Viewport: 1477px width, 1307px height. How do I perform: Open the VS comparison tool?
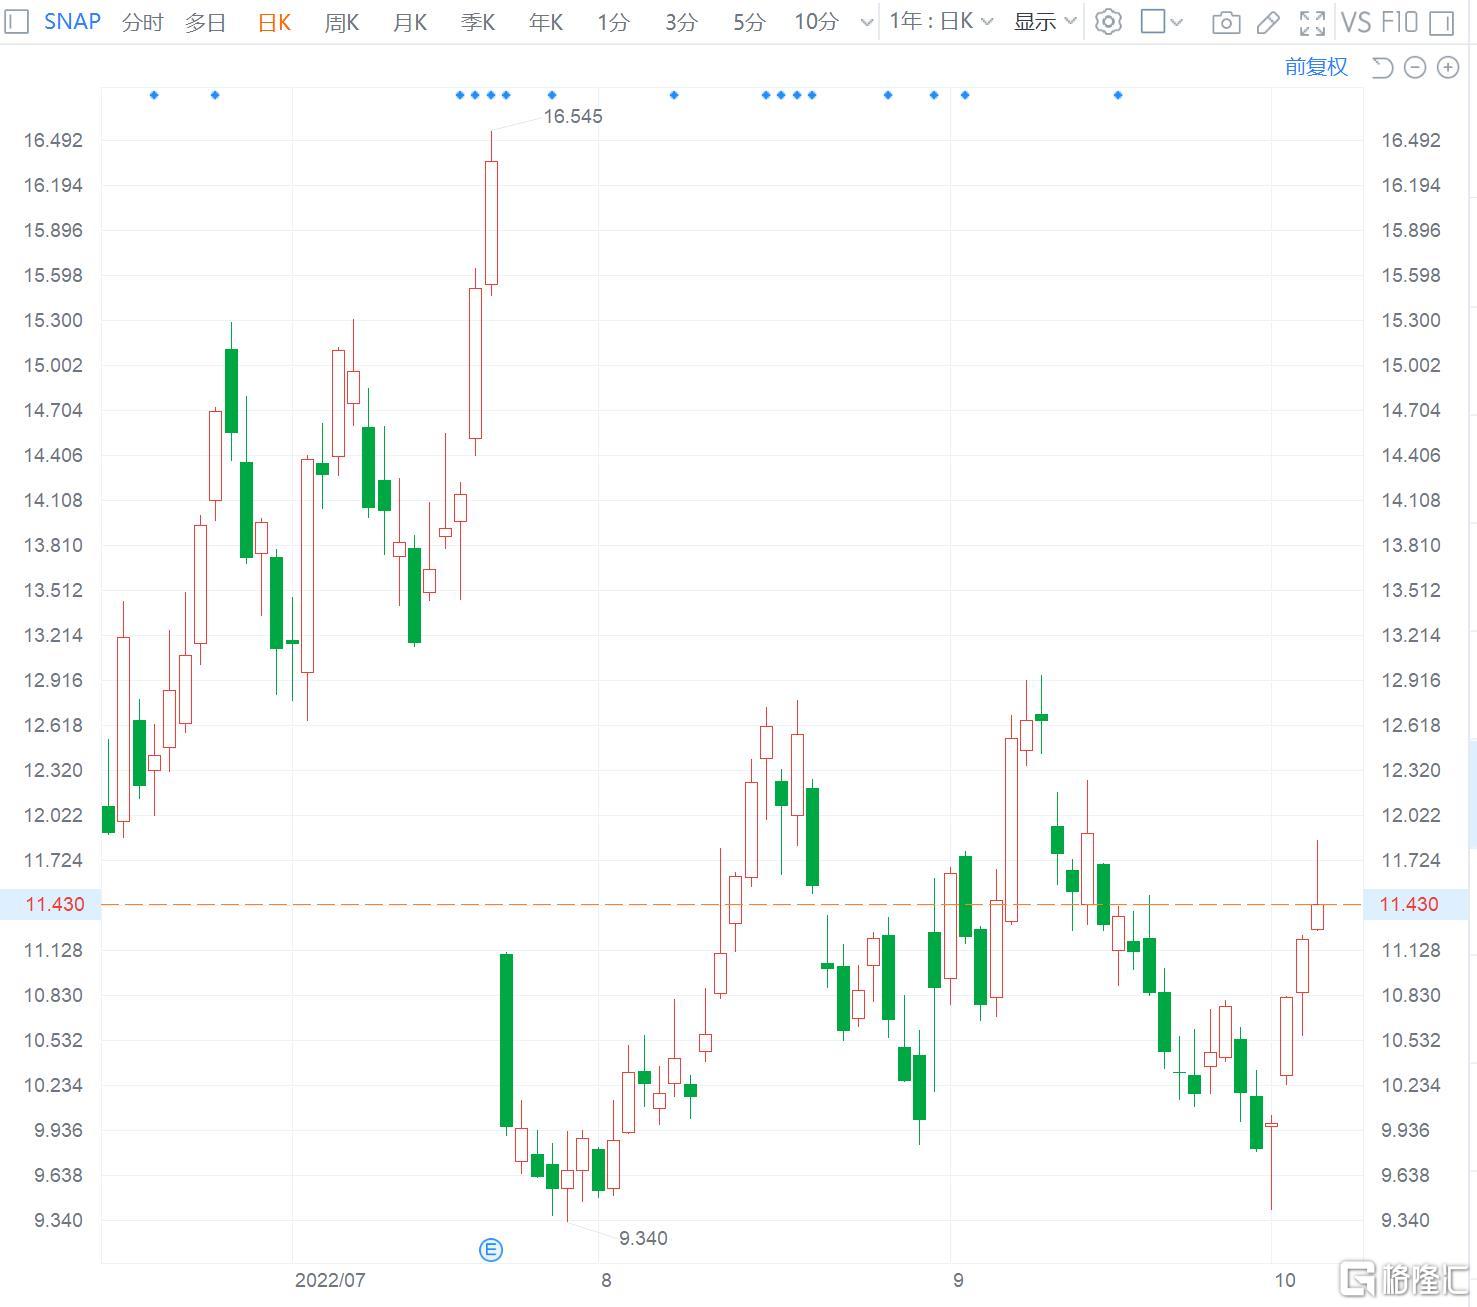pos(1355,22)
